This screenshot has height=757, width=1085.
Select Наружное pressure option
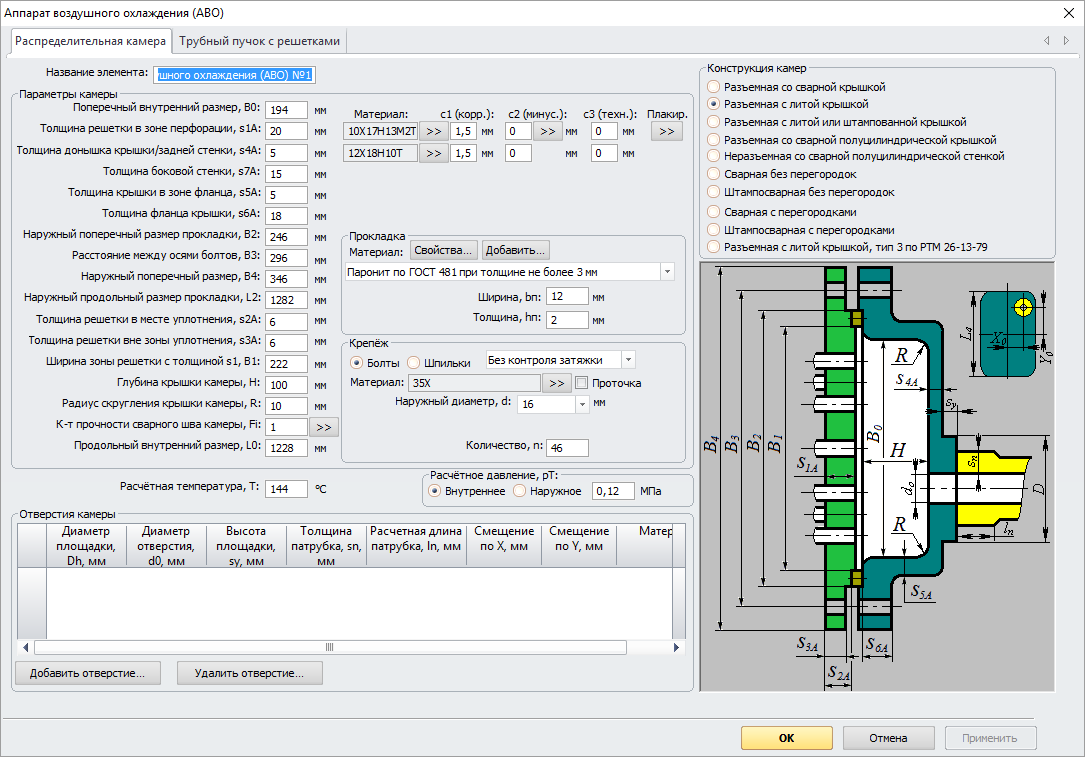point(519,491)
